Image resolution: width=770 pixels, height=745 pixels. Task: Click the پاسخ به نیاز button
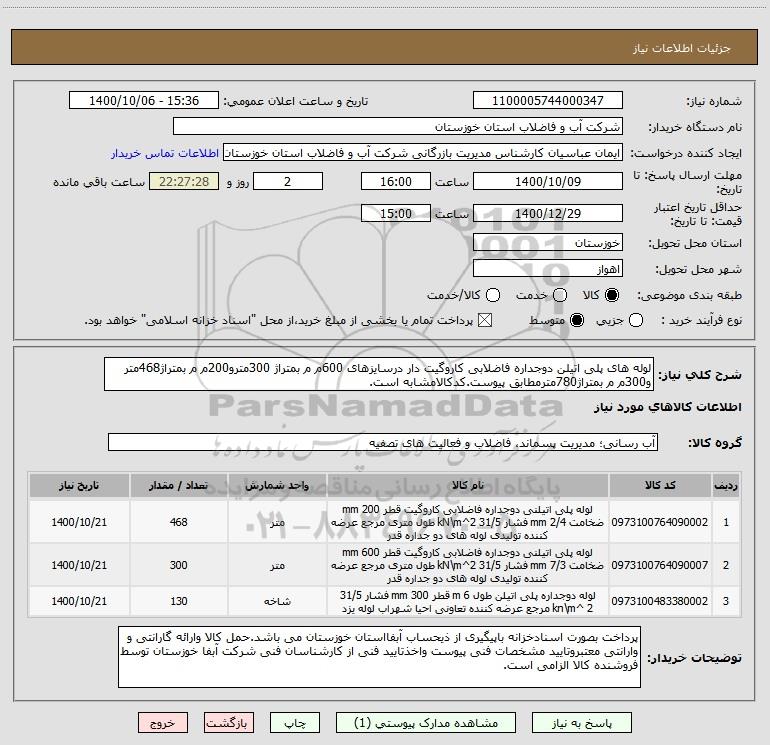pyautogui.click(x=582, y=723)
